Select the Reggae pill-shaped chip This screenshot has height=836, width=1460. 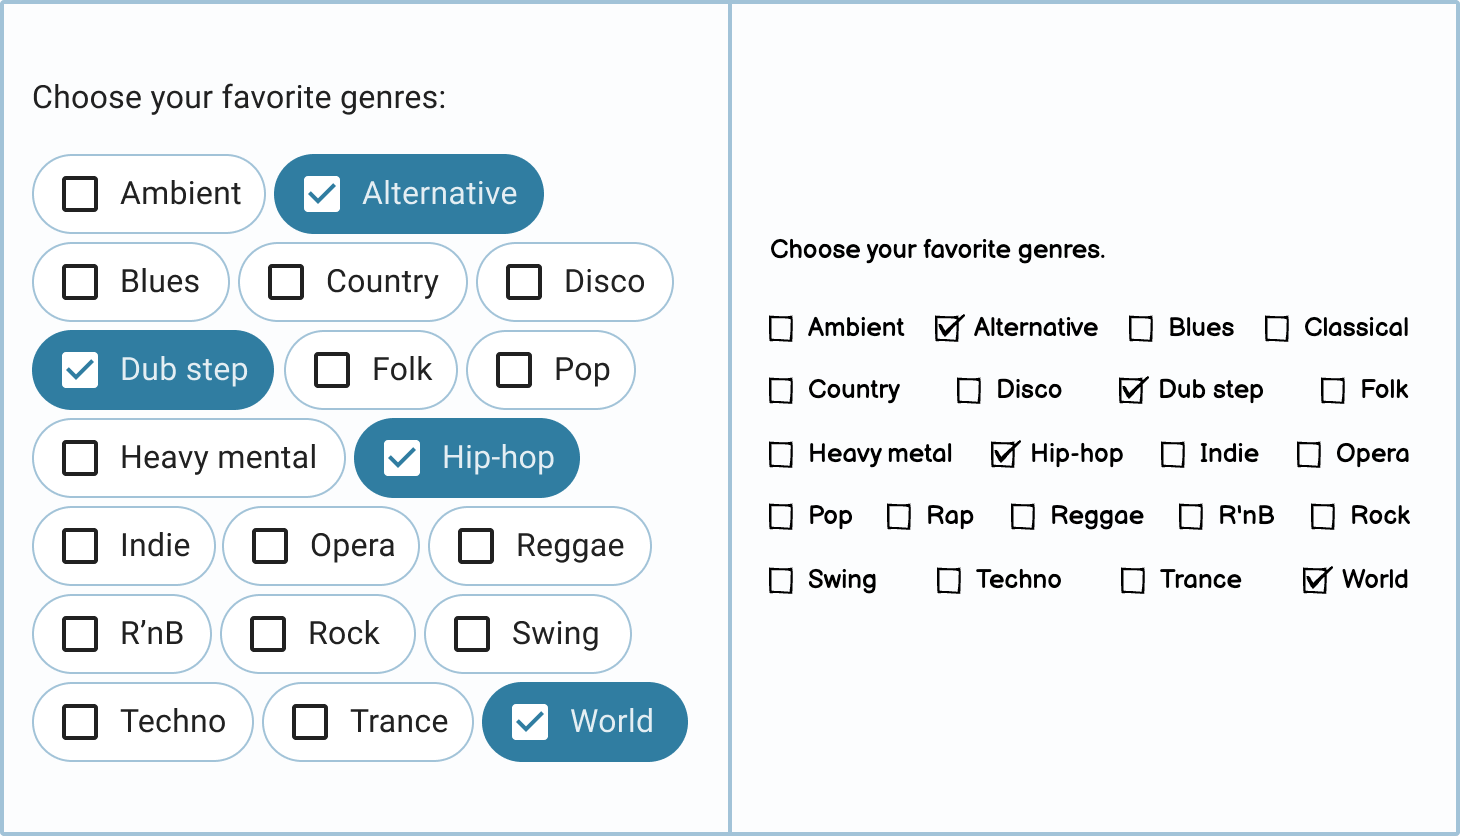click(x=540, y=546)
